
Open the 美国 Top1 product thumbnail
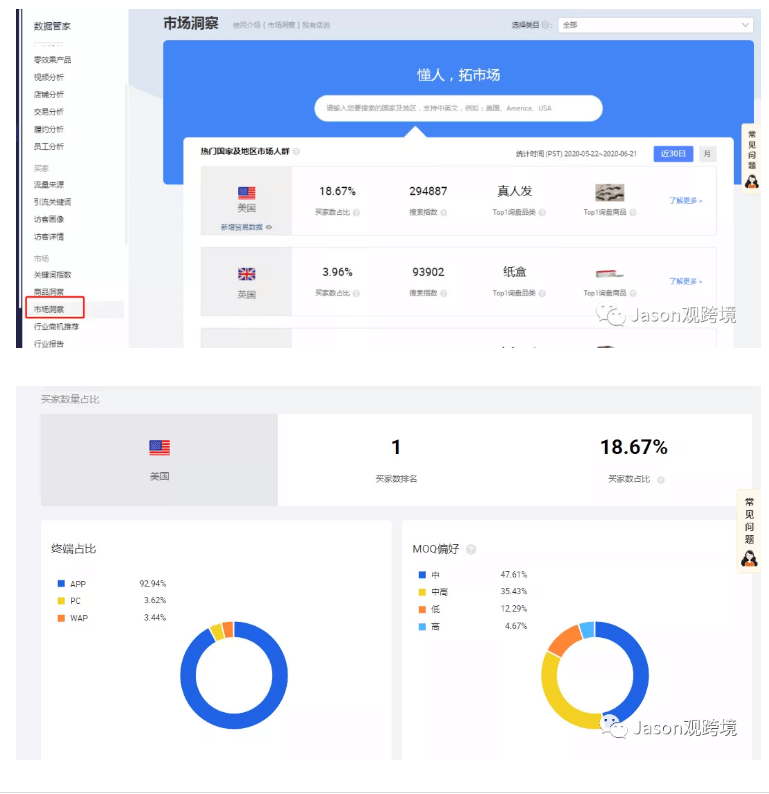tap(609, 193)
